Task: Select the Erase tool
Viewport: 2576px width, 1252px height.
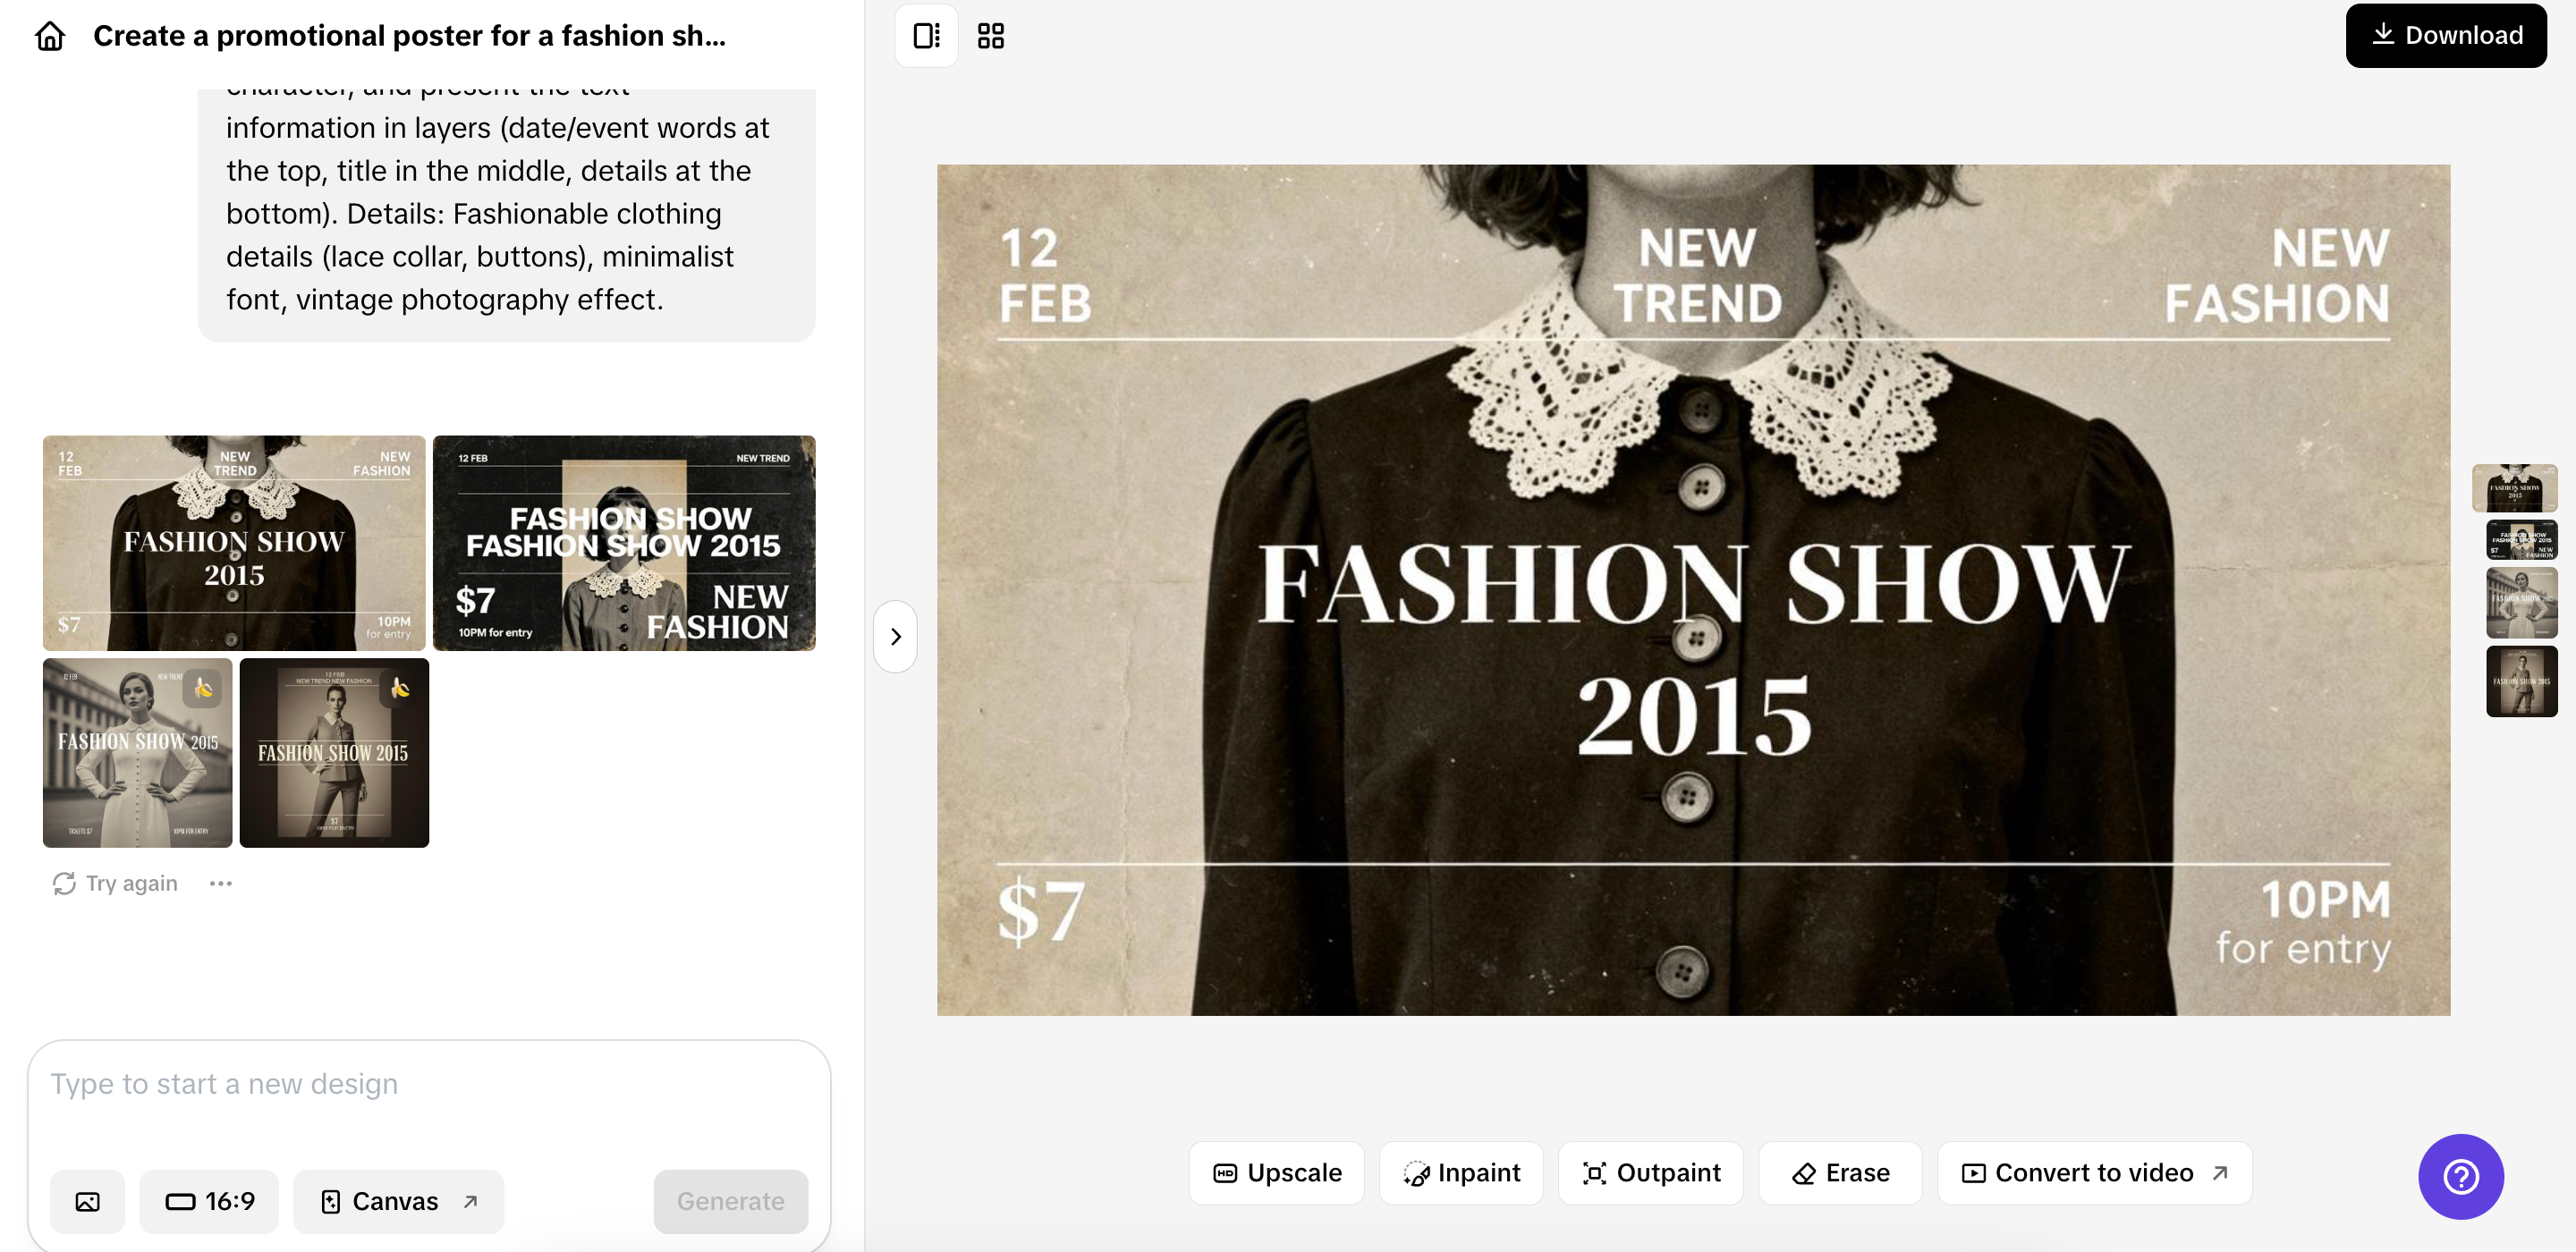Action: [x=1840, y=1173]
